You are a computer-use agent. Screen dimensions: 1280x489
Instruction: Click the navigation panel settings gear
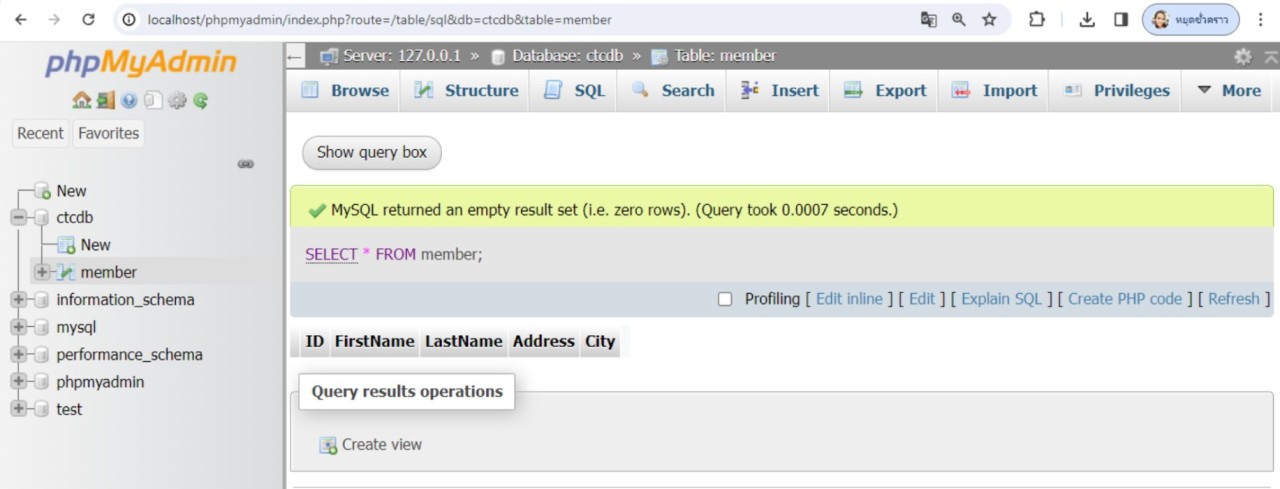pyautogui.click(x=177, y=100)
